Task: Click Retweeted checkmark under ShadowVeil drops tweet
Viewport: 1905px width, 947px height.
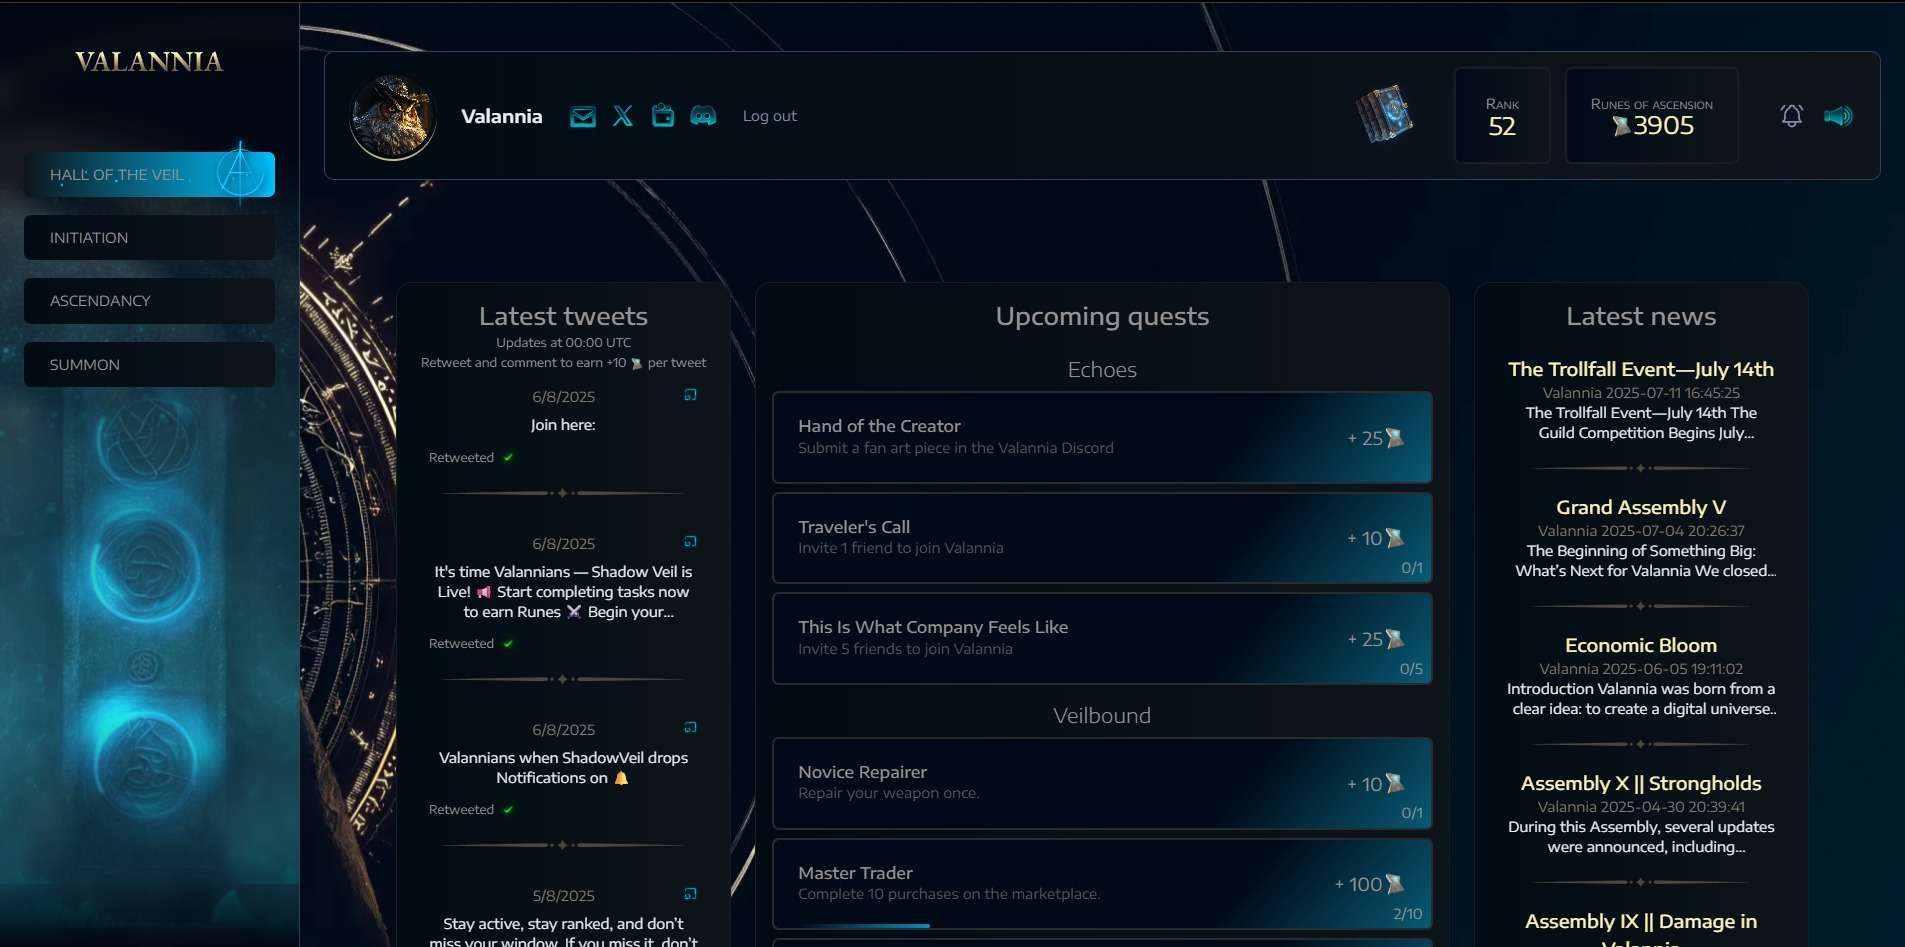Action: (508, 809)
